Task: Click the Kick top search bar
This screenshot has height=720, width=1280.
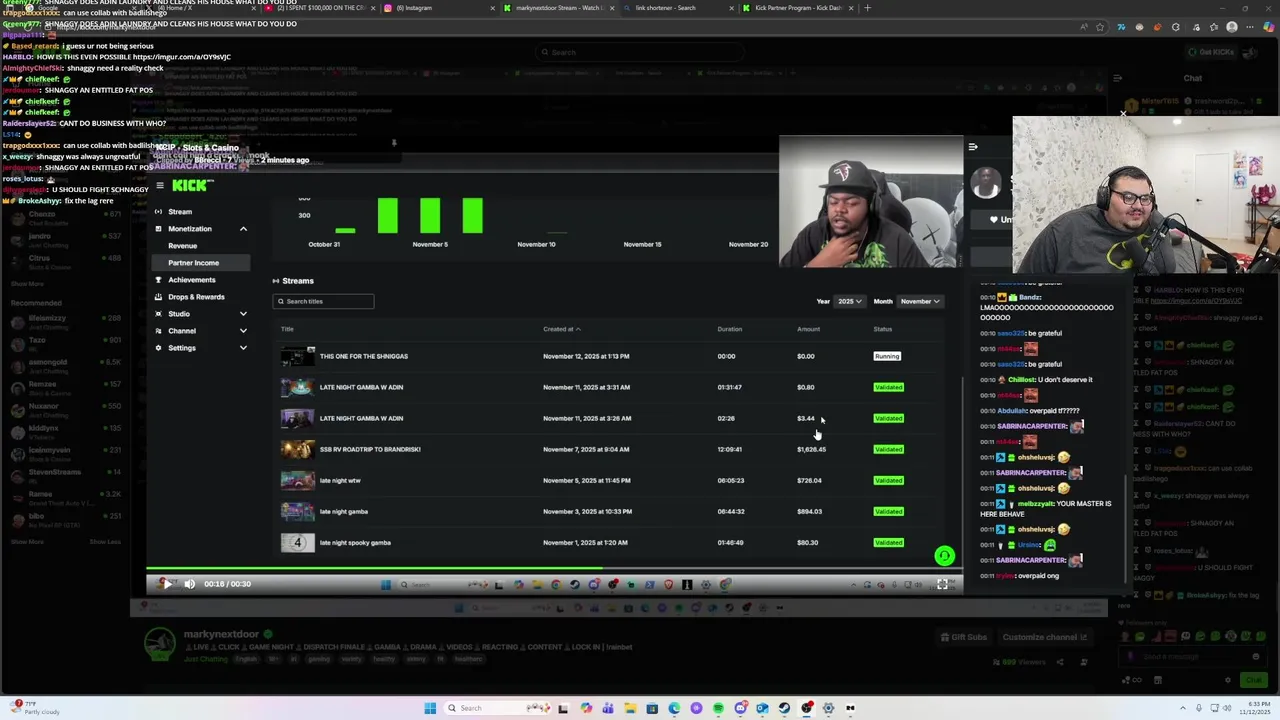Action: point(640,52)
